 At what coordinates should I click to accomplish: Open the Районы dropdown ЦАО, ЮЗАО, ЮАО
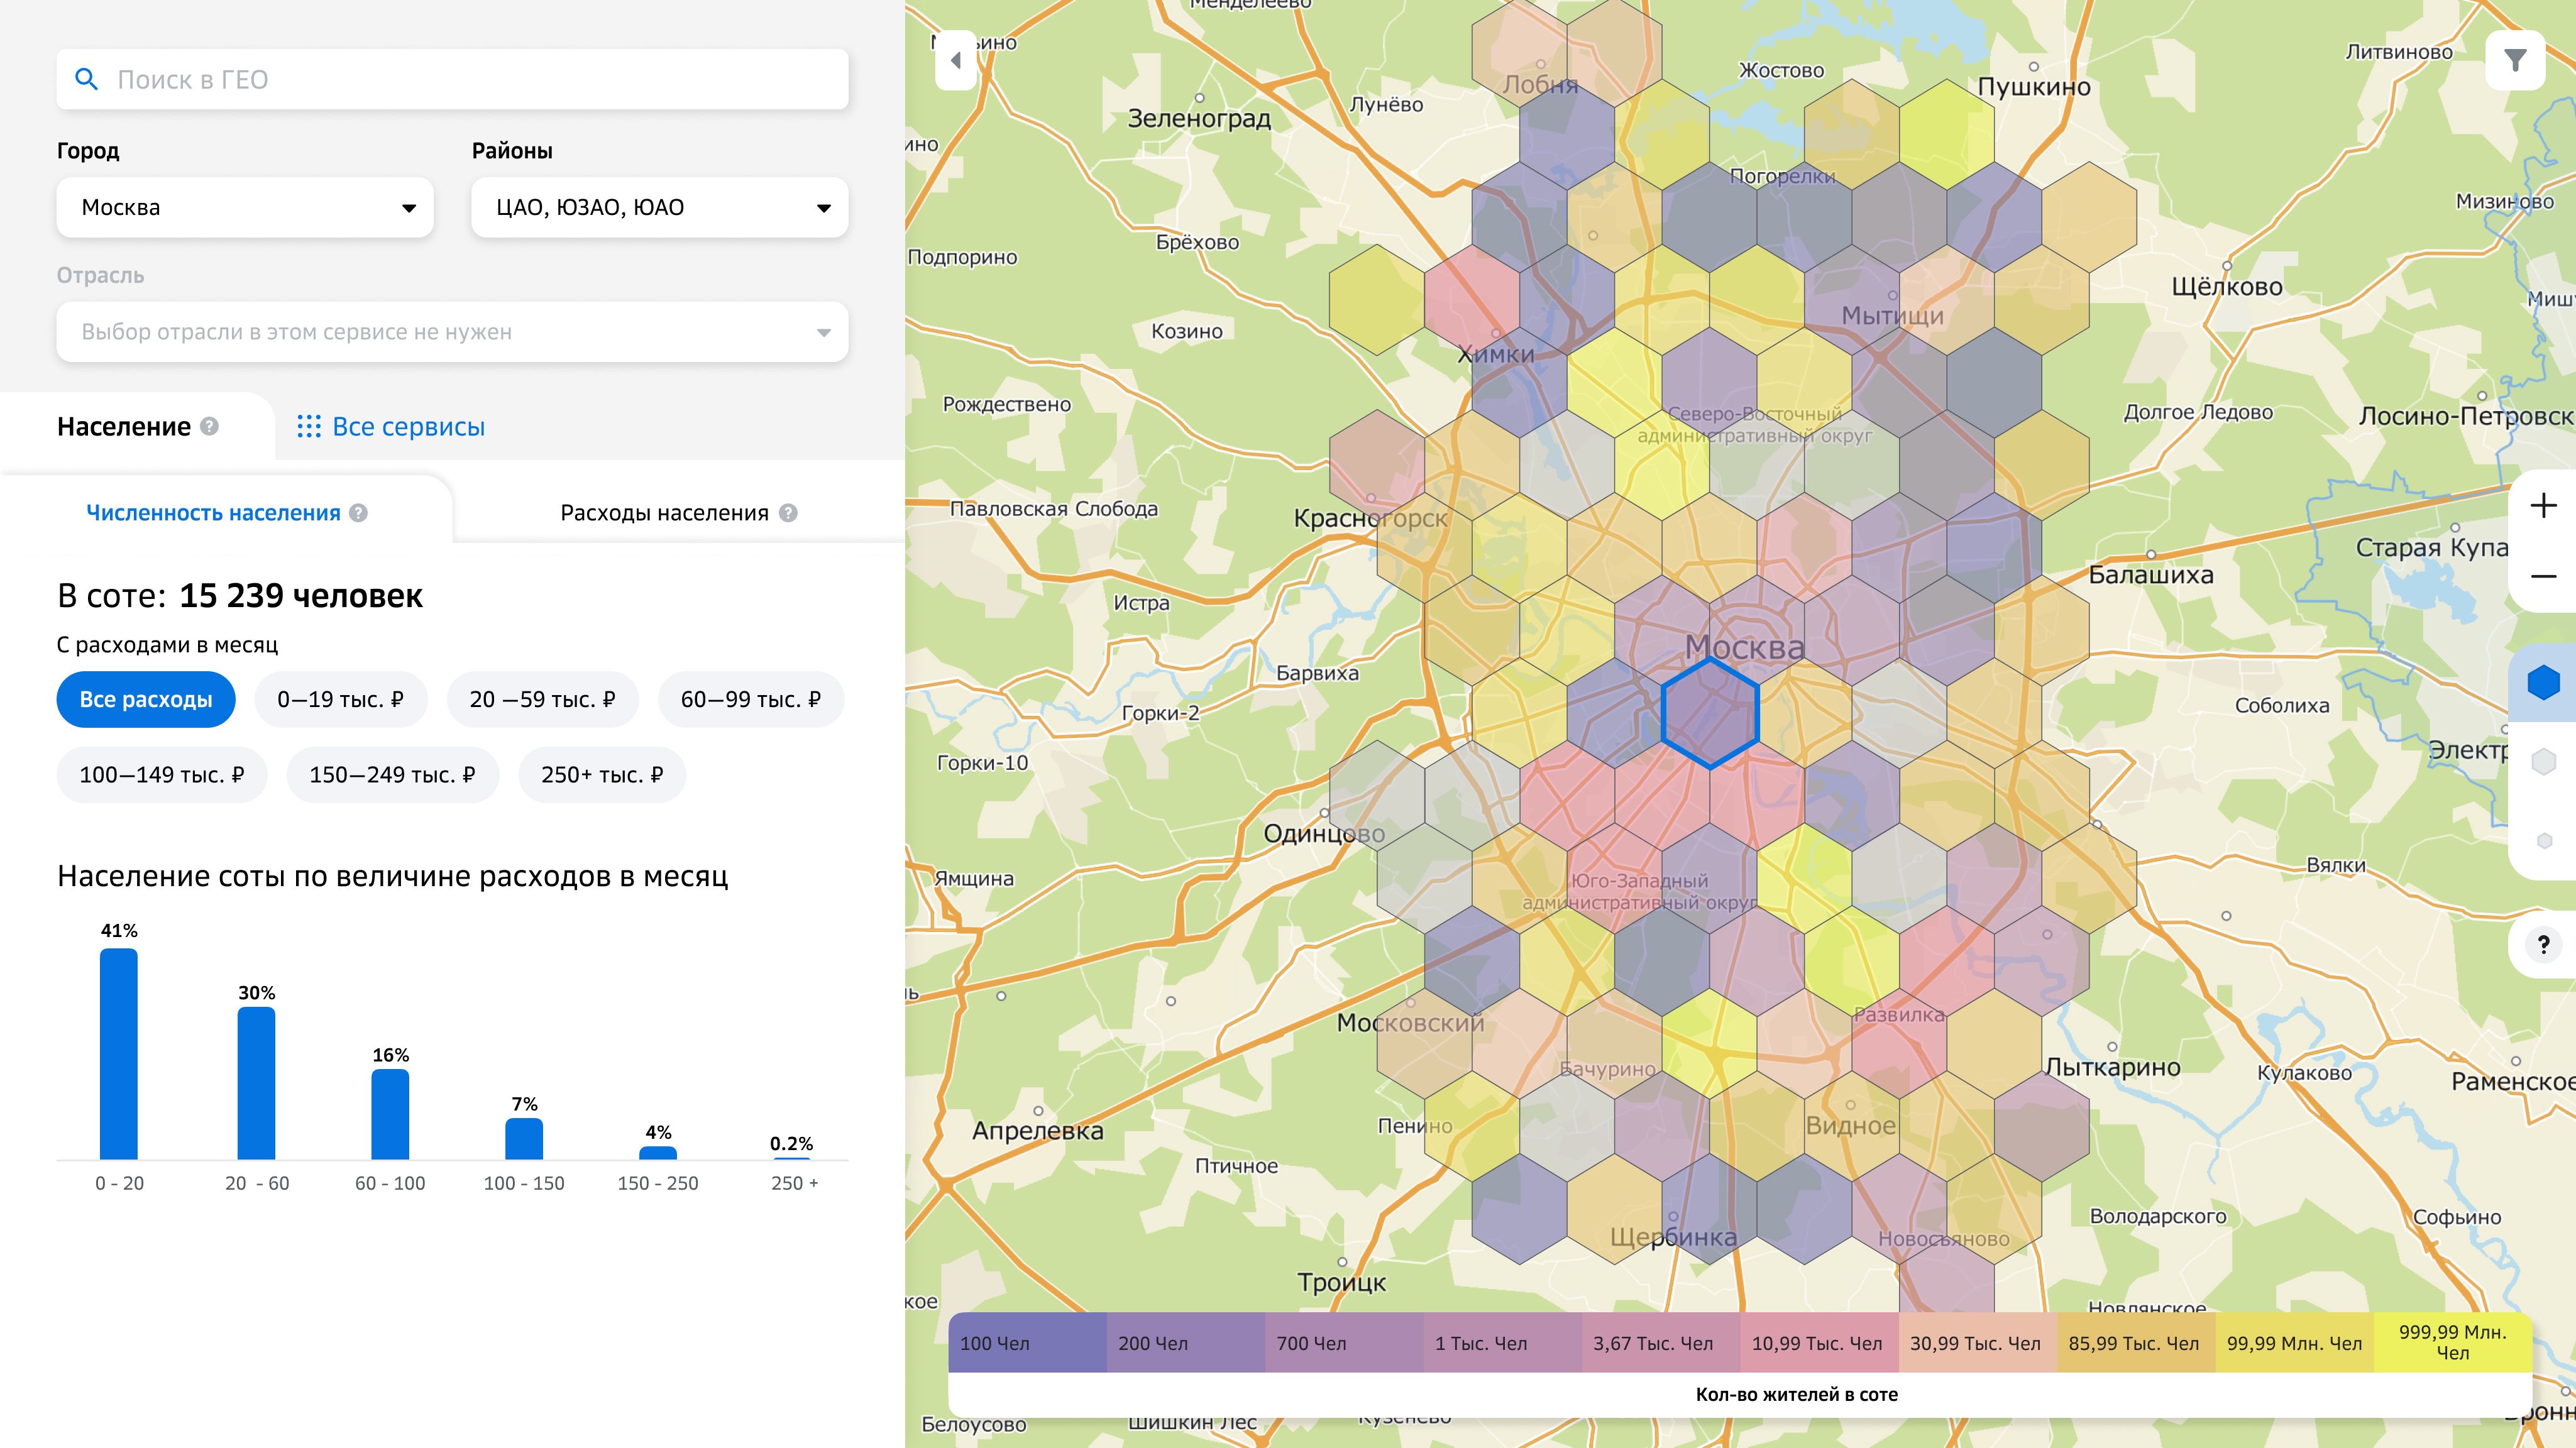pyautogui.click(x=659, y=207)
